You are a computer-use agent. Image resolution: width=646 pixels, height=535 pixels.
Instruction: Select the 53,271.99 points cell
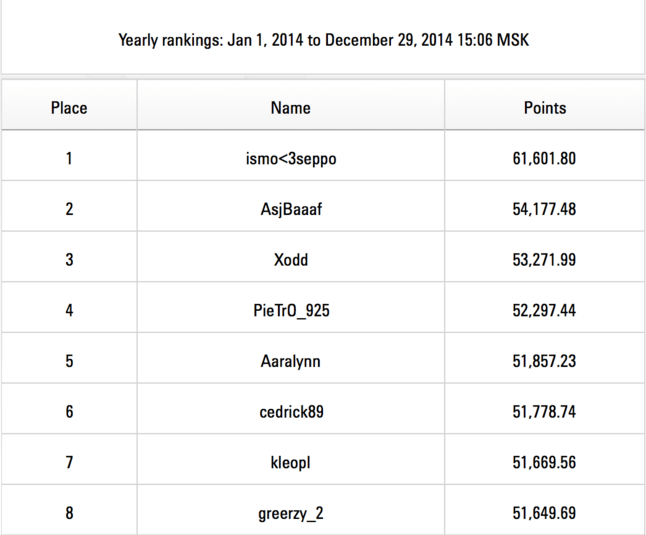[544, 260]
